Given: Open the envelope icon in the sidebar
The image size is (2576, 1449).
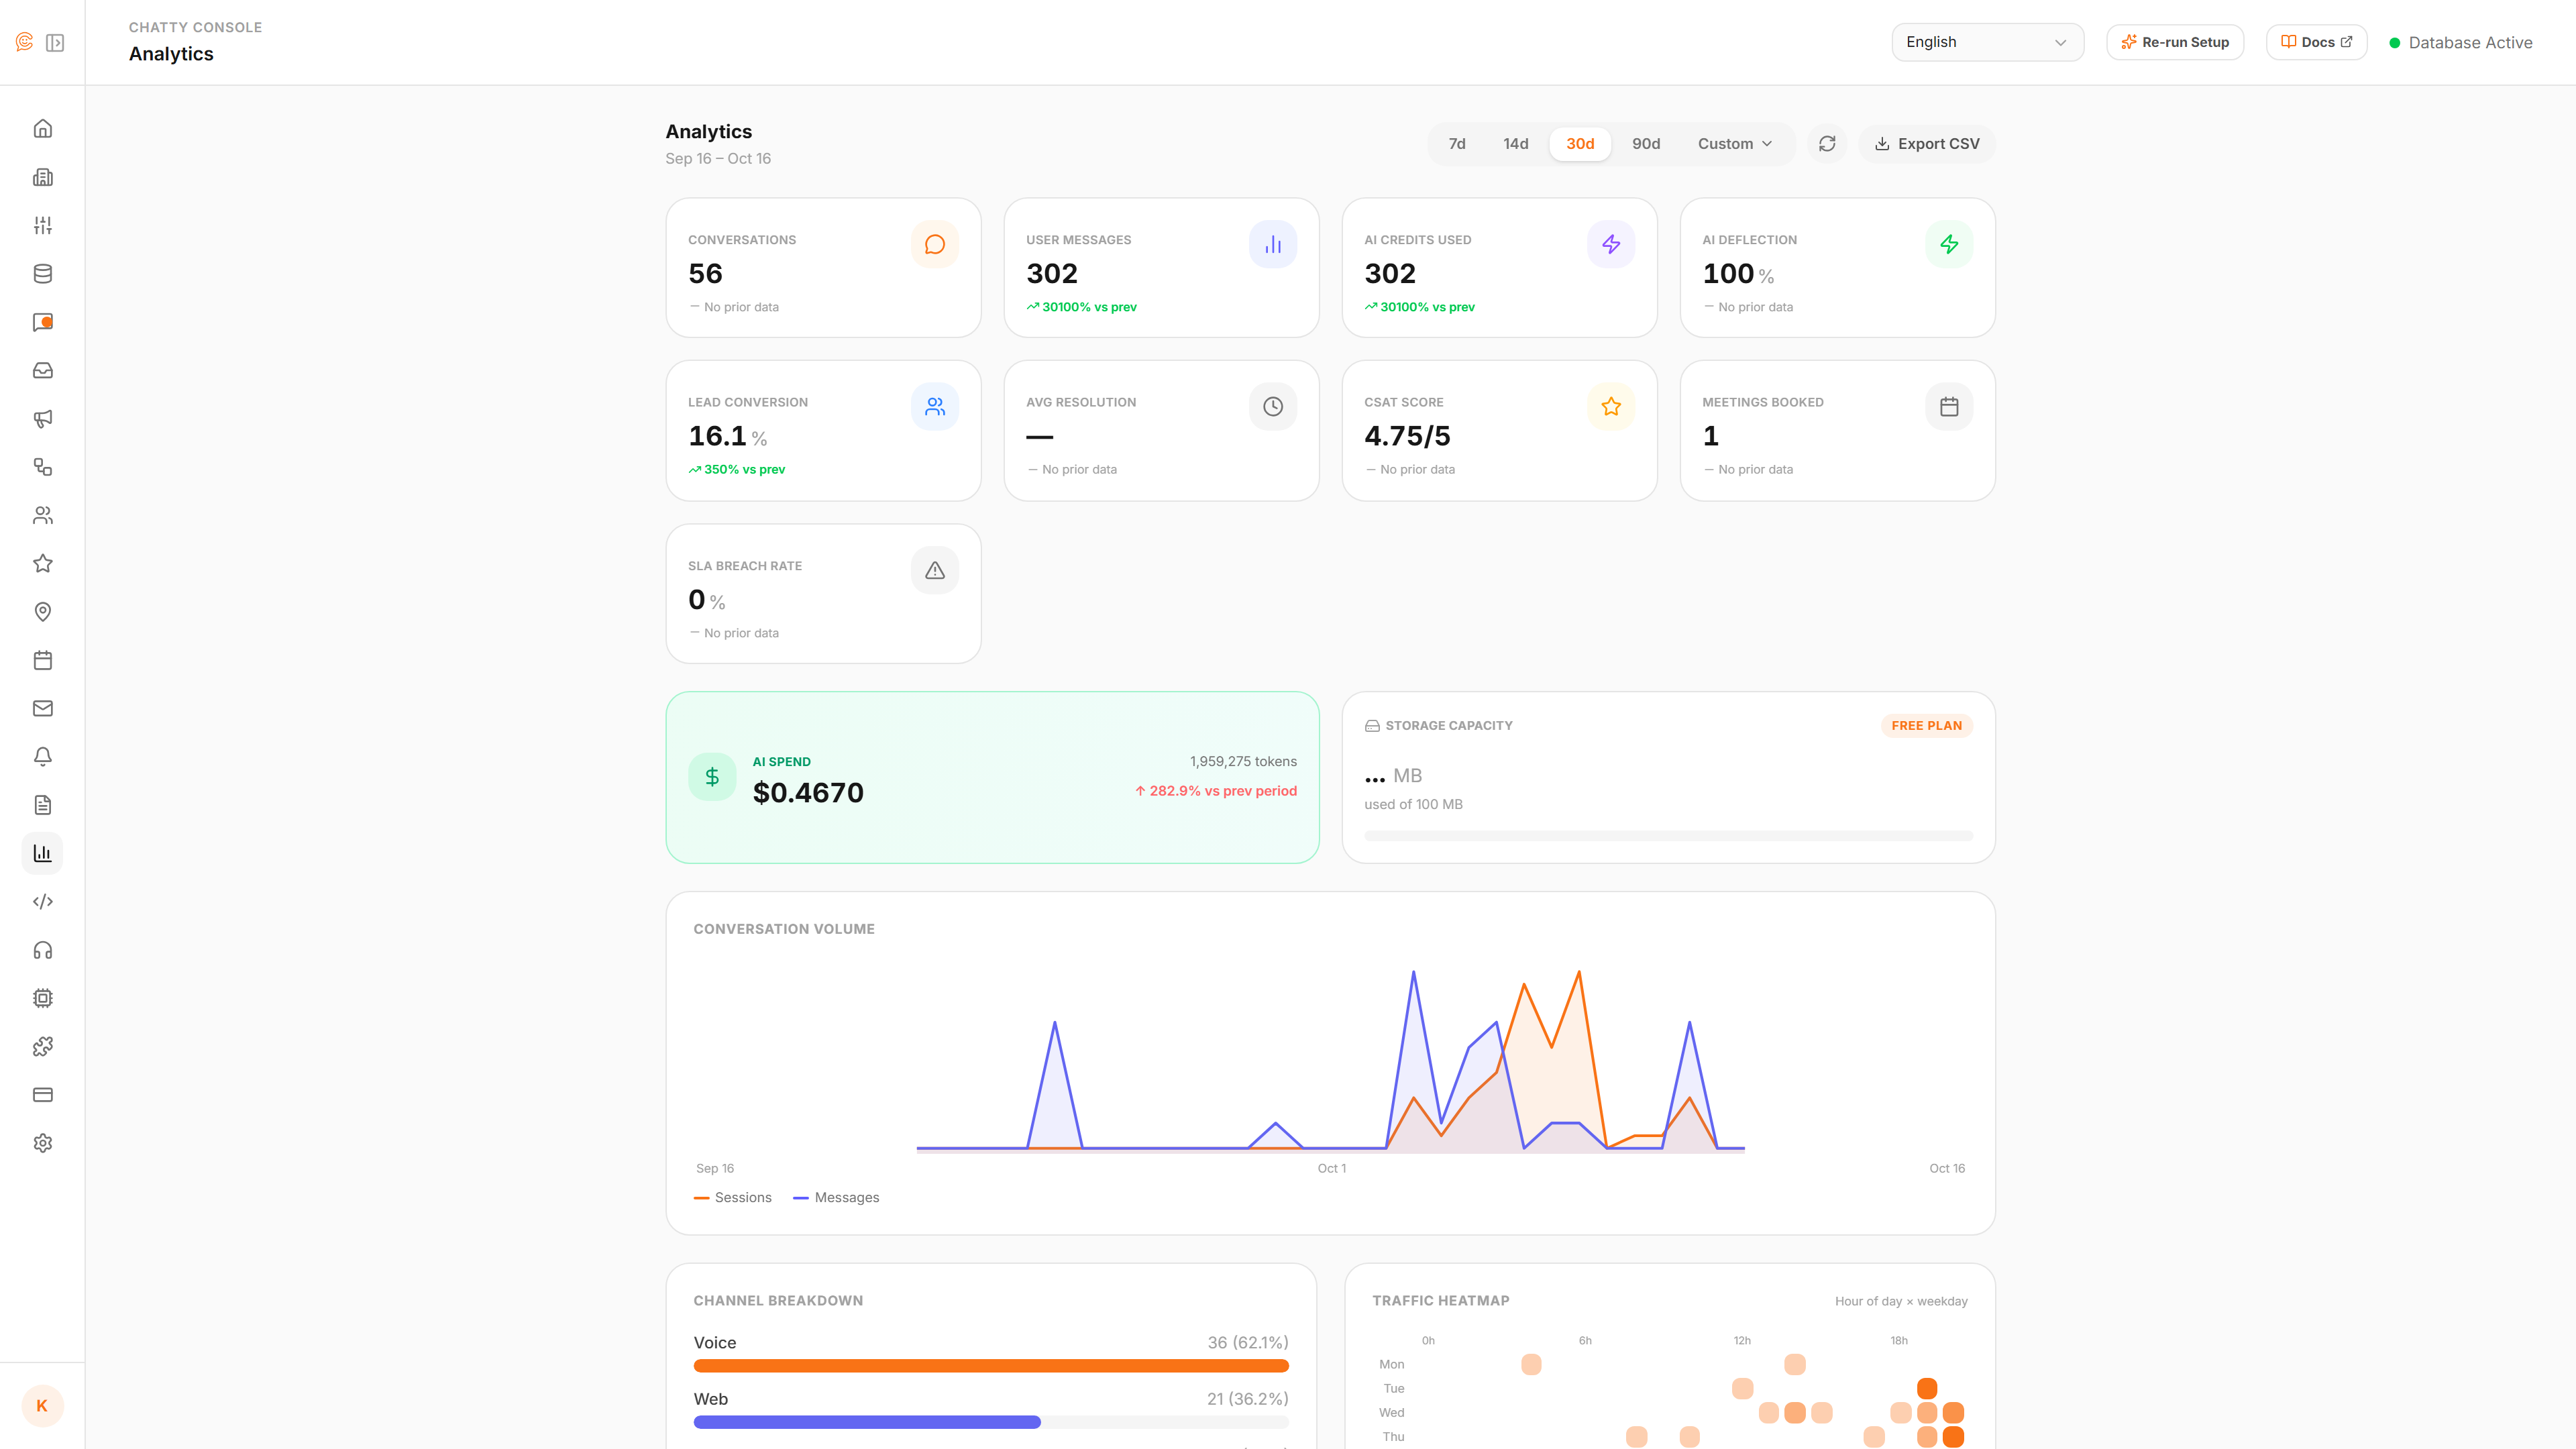Looking at the screenshot, I should coord(43,709).
